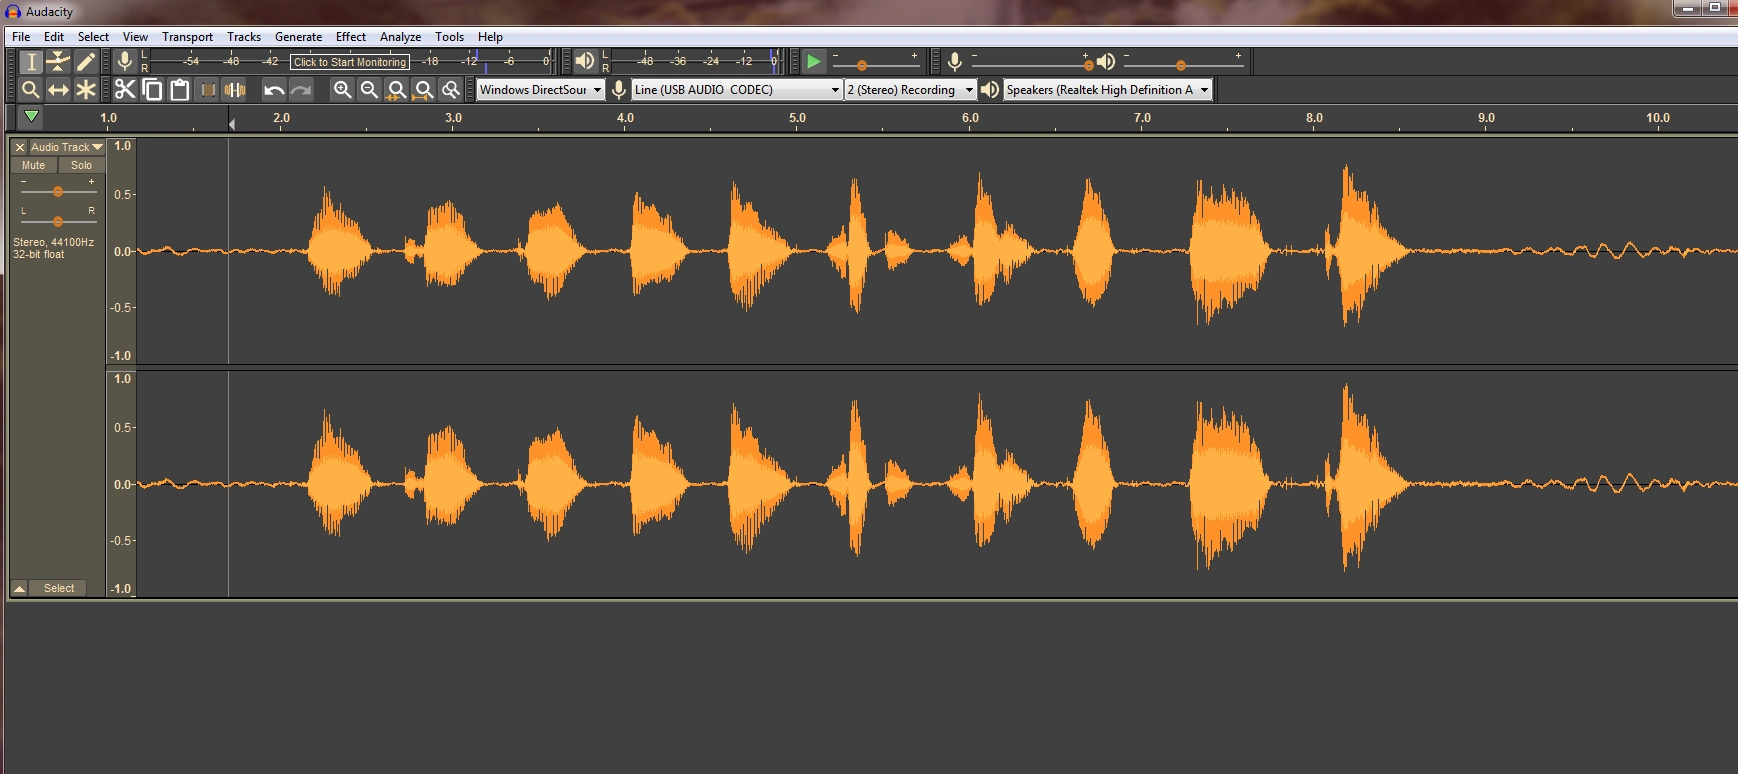Open the Effect menu
This screenshot has height=774, width=1738.
(350, 37)
